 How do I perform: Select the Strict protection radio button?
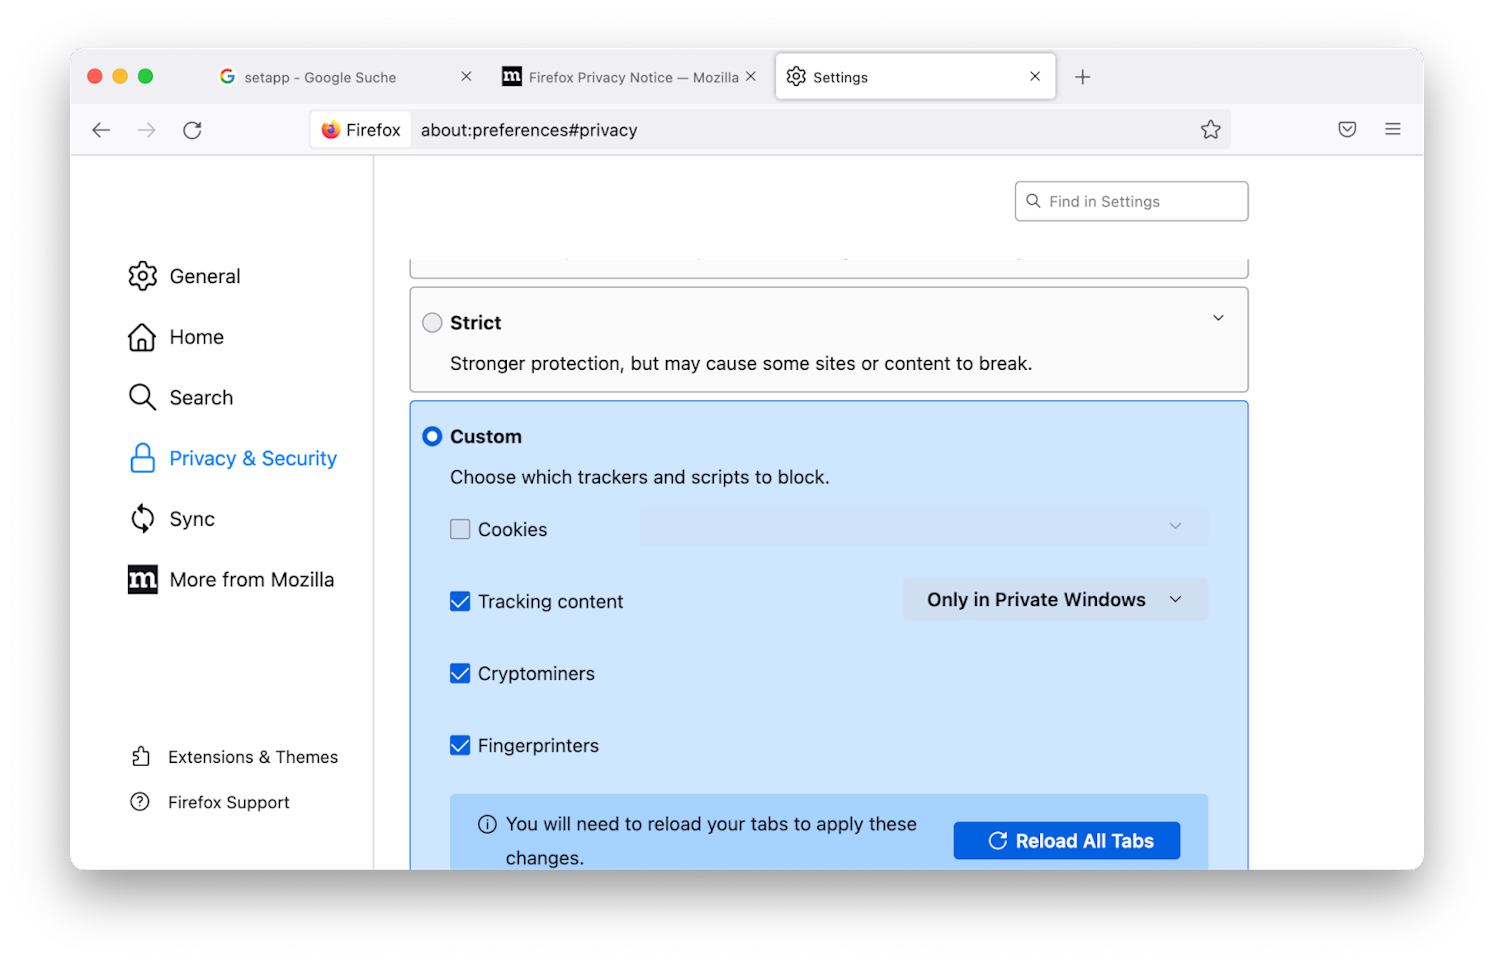click(x=432, y=323)
